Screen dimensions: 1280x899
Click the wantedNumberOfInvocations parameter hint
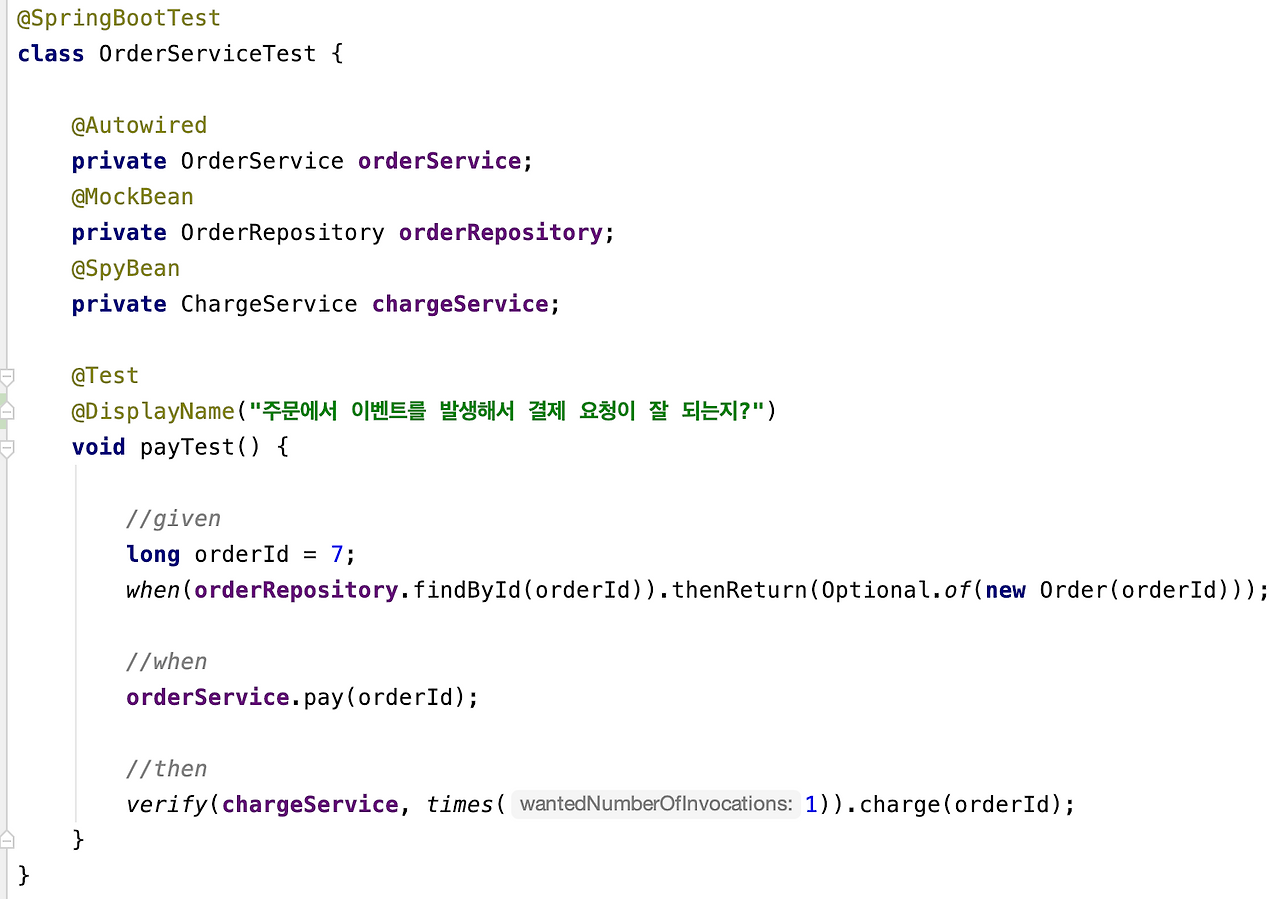click(656, 804)
